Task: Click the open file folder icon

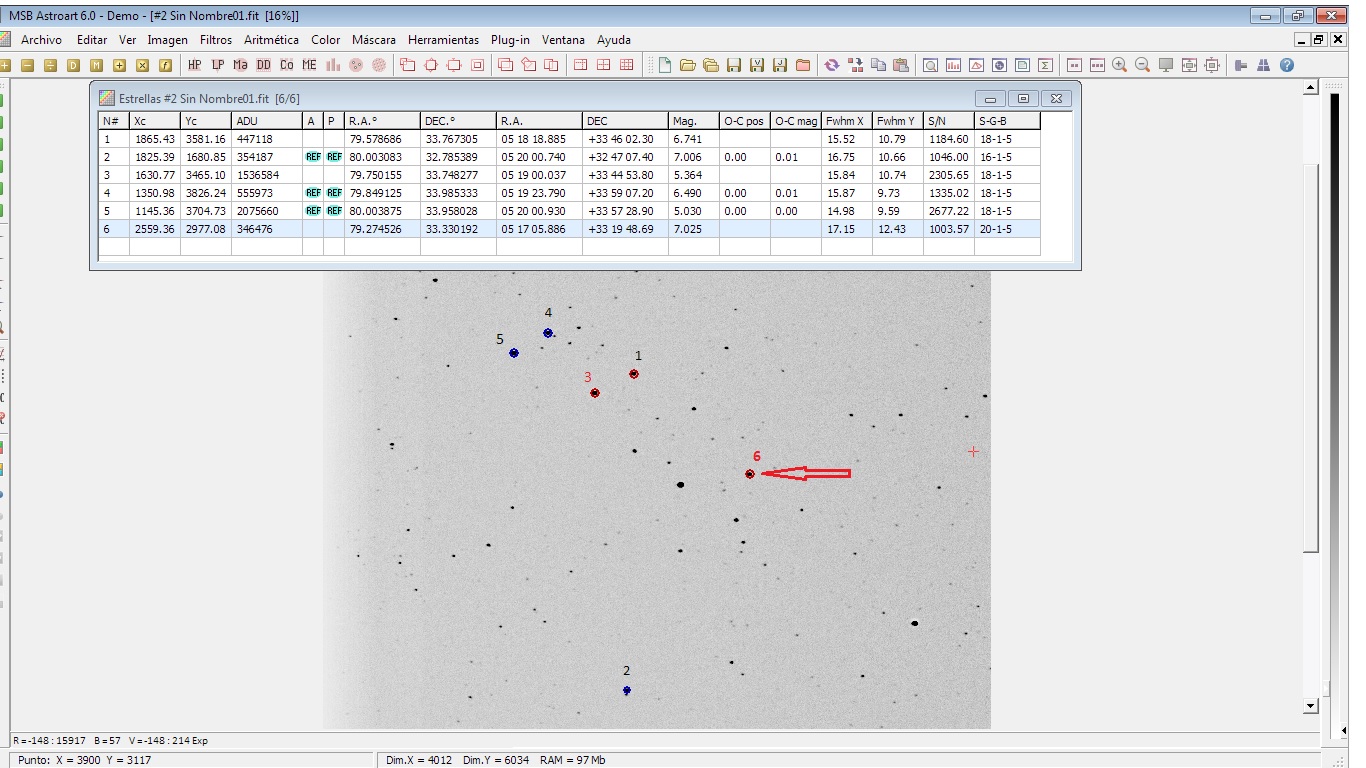Action: point(688,65)
